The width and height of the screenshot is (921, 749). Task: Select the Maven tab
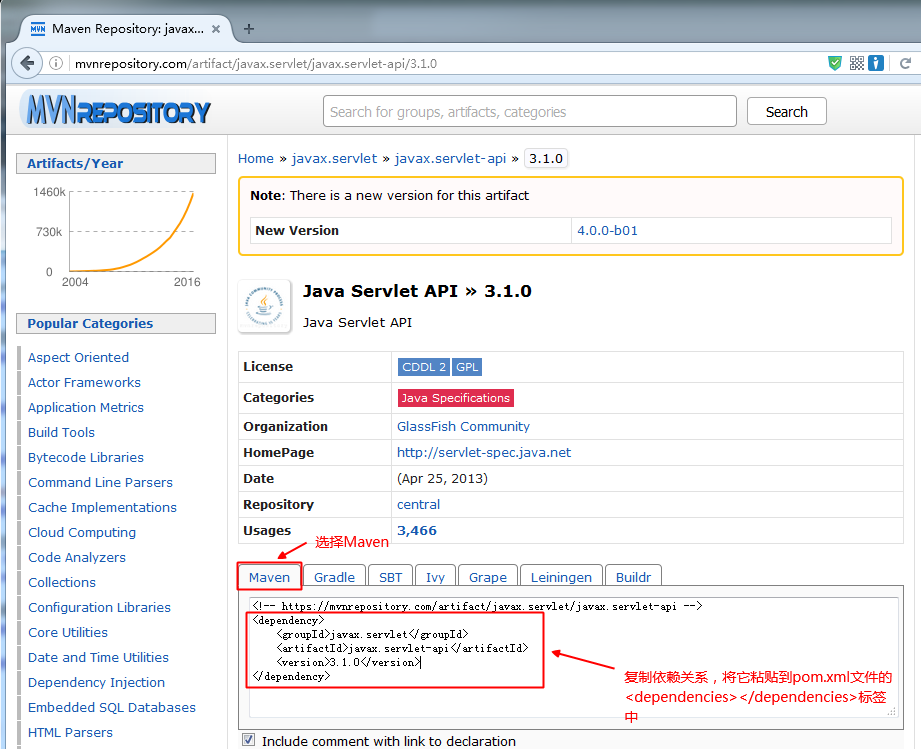[x=269, y=577]
